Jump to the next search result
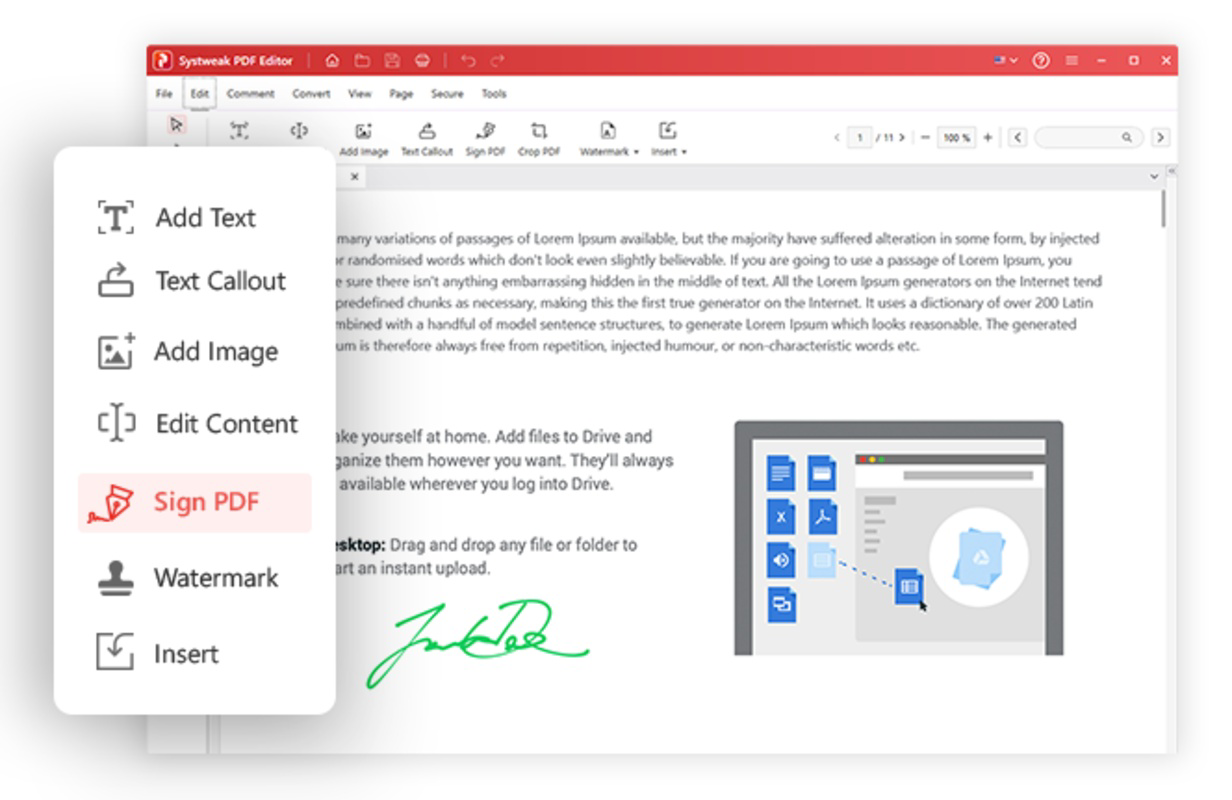The width and height of the screenshot is (1232, 800). (x=1160, y=138)
